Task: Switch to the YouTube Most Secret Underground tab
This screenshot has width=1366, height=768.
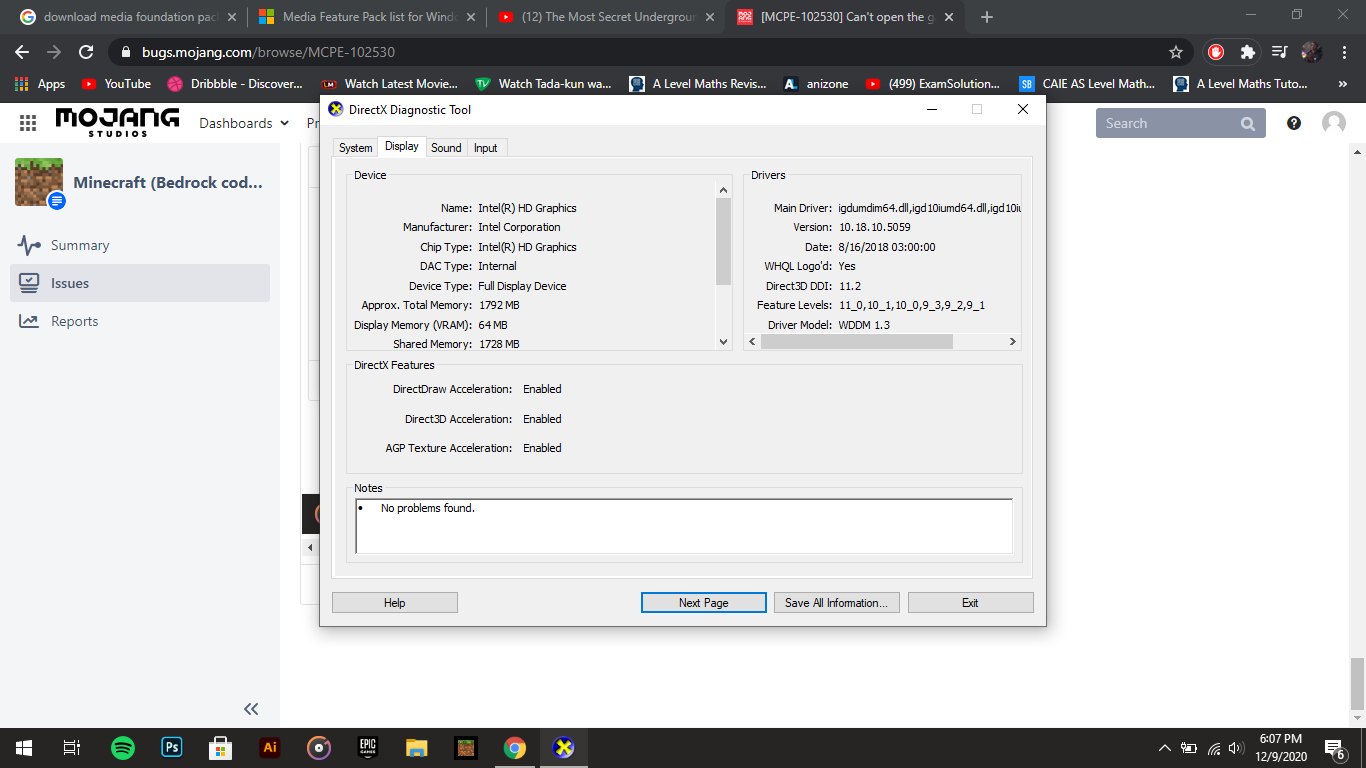Action: [605, 17]
